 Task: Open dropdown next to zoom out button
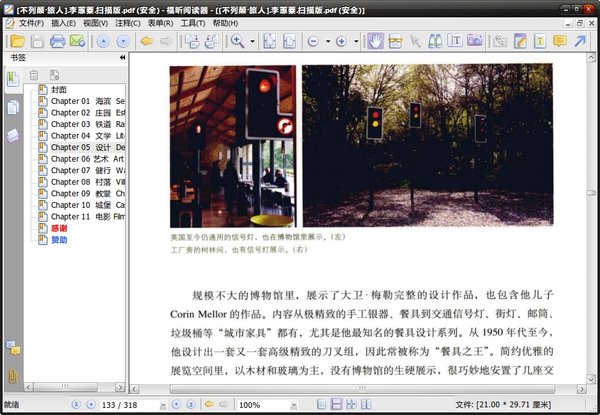(328, 41)
